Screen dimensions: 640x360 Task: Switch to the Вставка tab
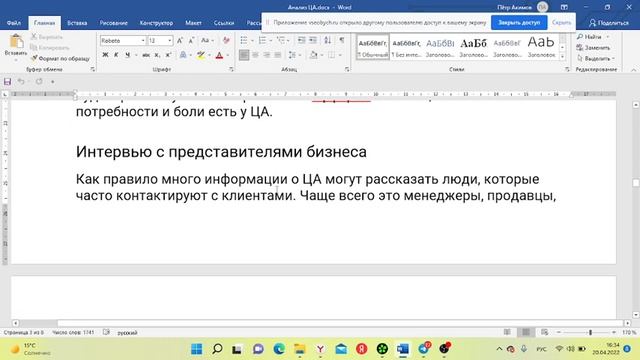click(x=77, y=23)
